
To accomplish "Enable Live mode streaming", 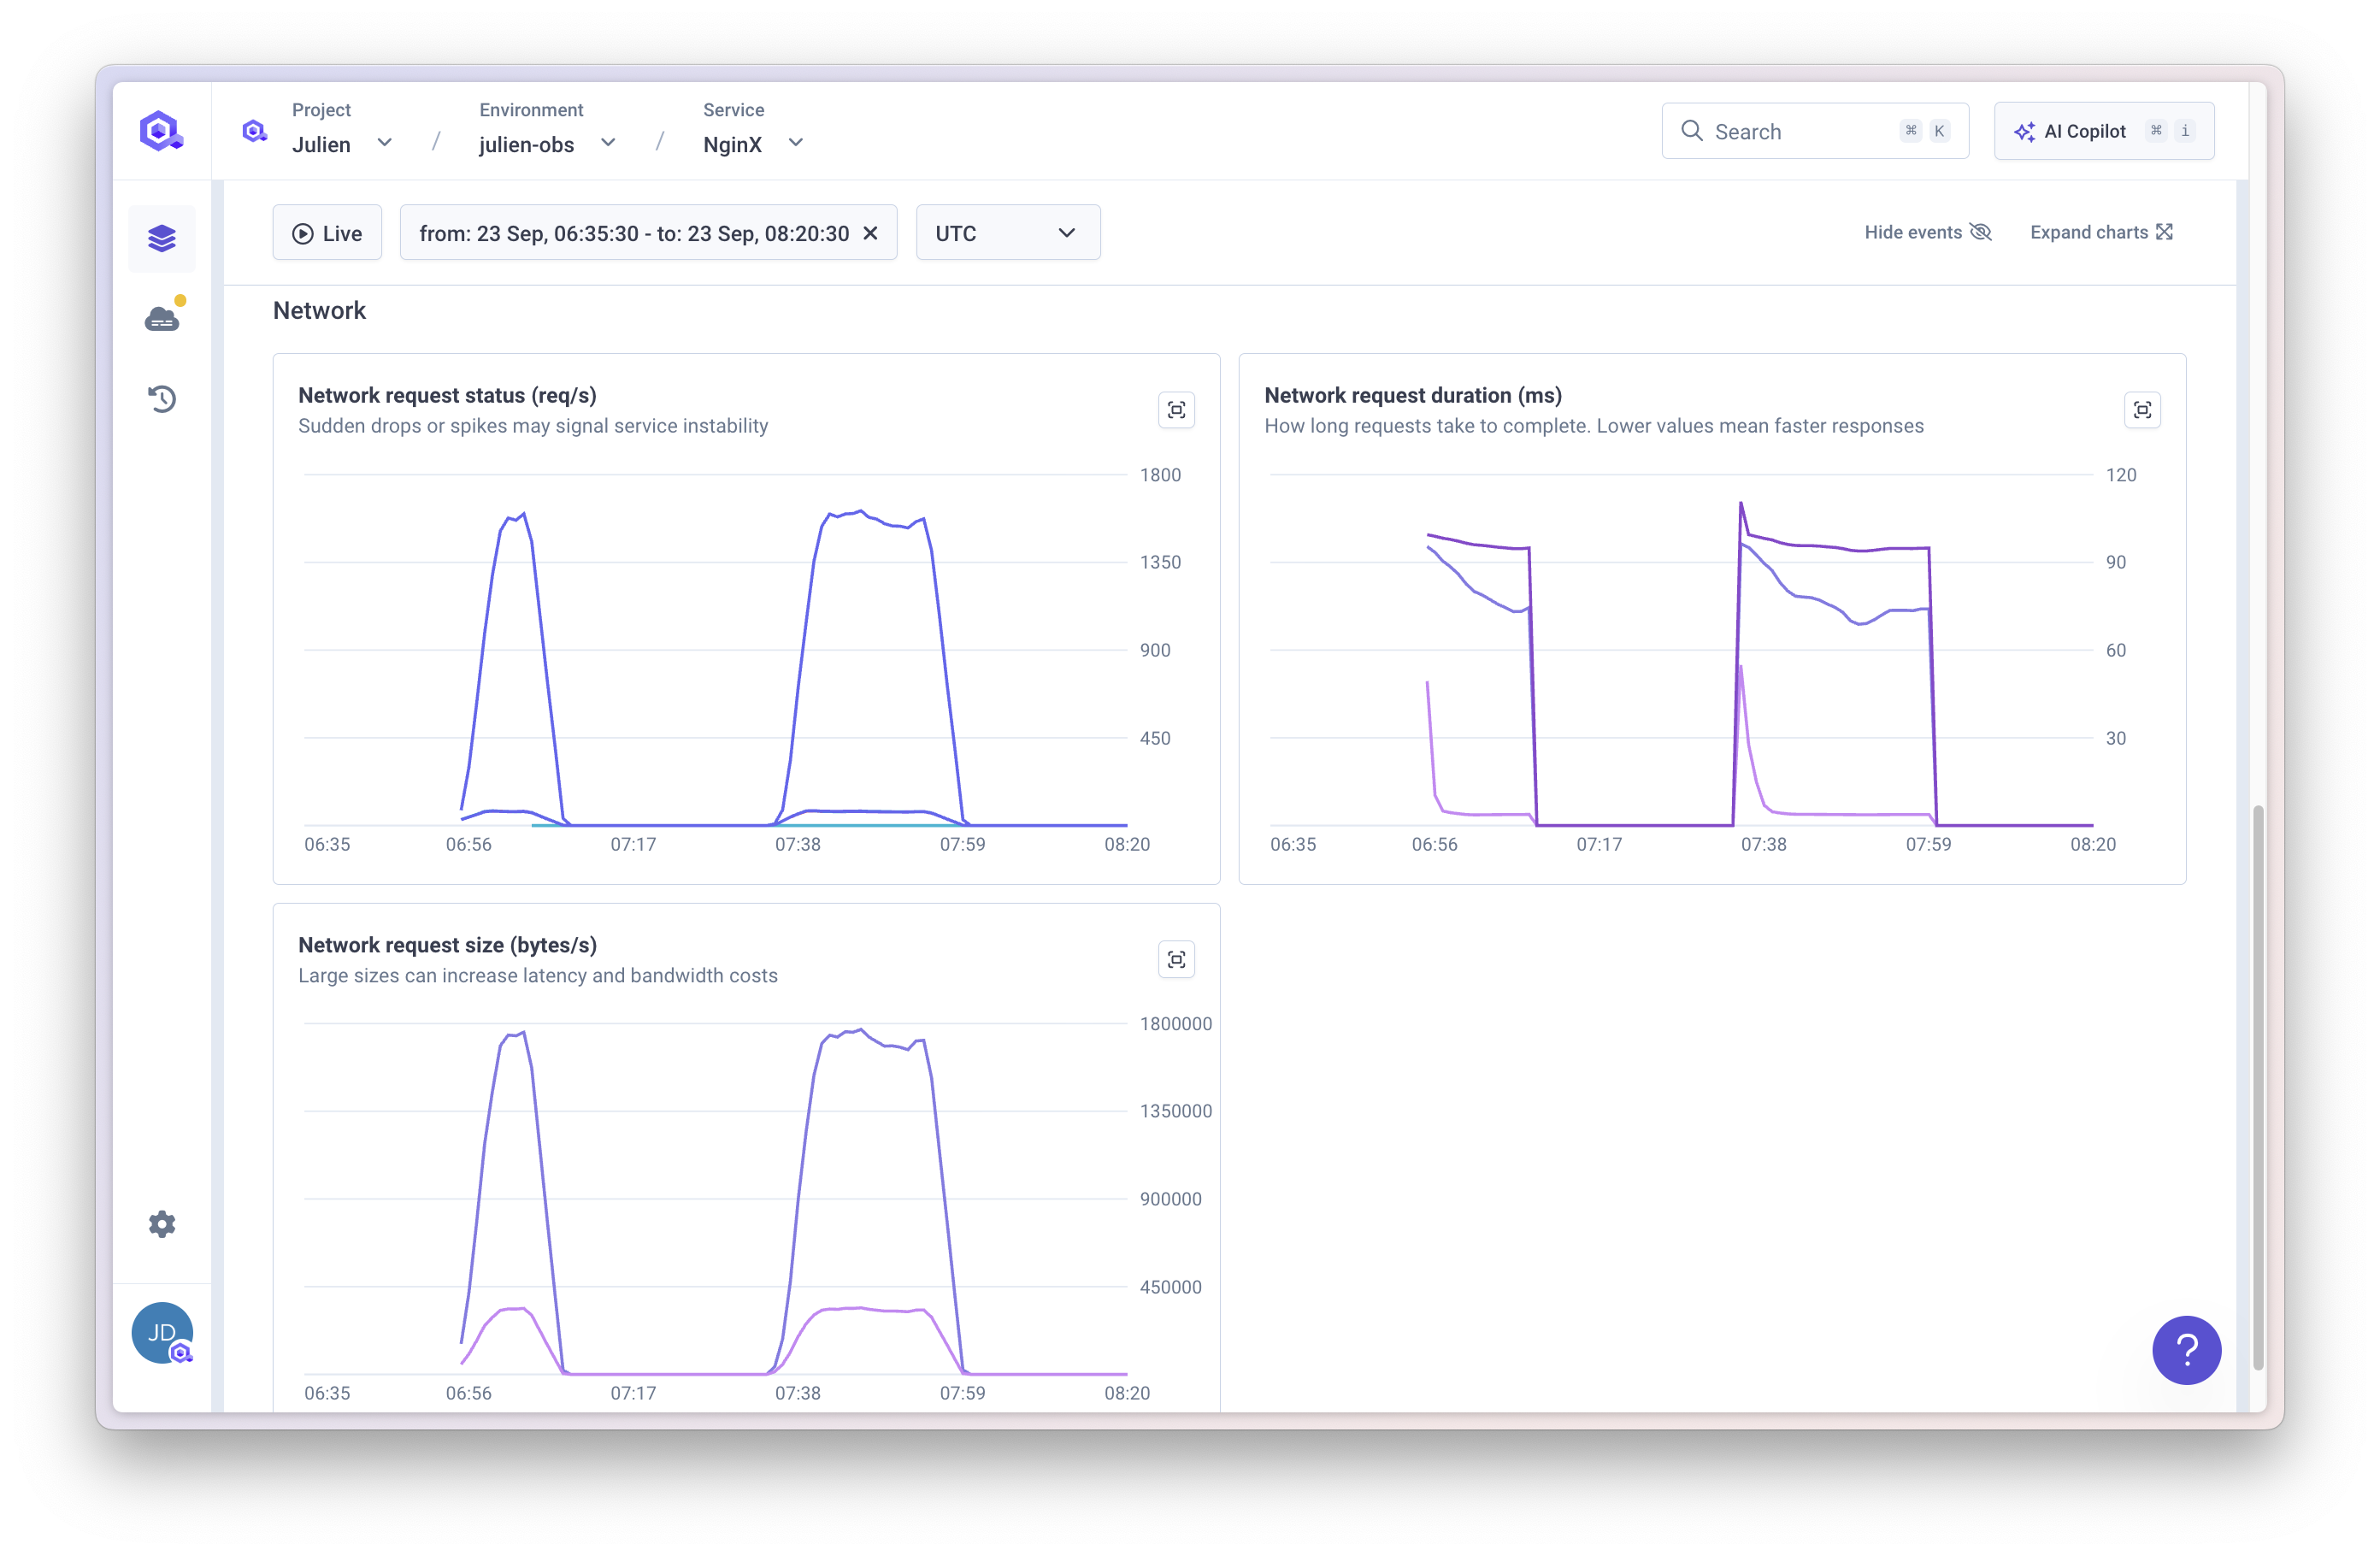I will pos(327,232).
